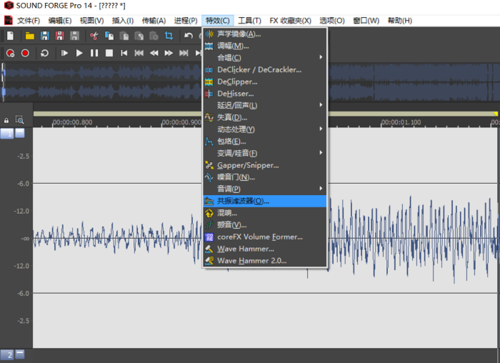Go to the start of the file
500x363 pixels.
pyautogui.click(x=124, y=53)
